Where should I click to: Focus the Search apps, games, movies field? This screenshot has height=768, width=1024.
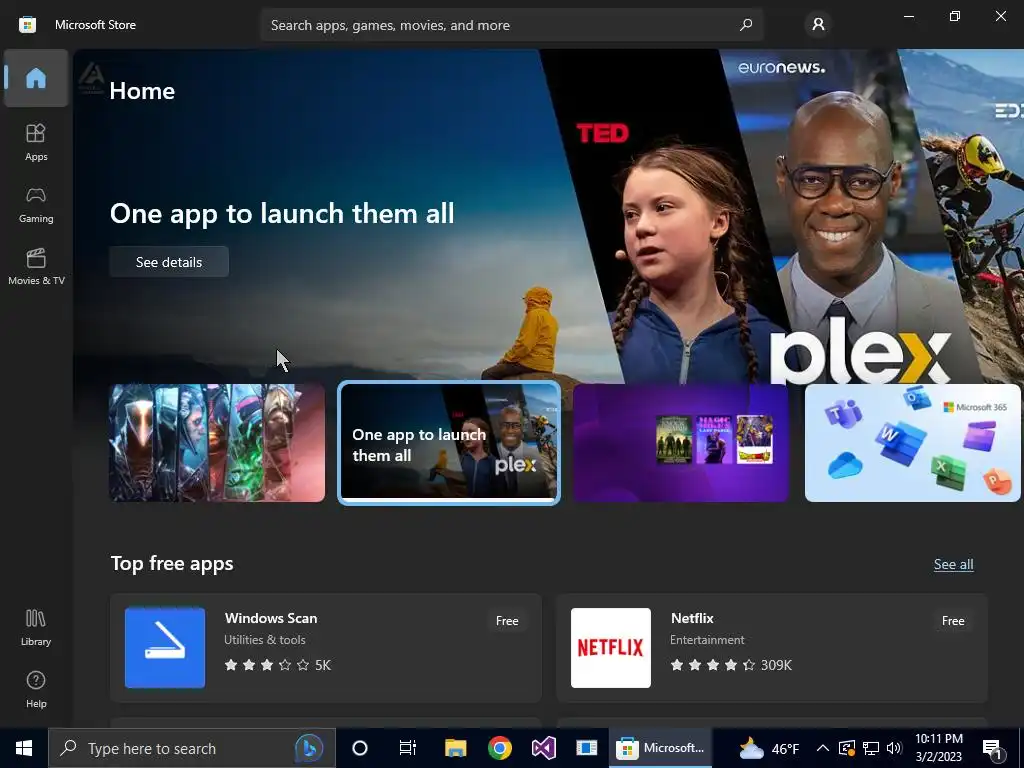(x=511, y=25)
